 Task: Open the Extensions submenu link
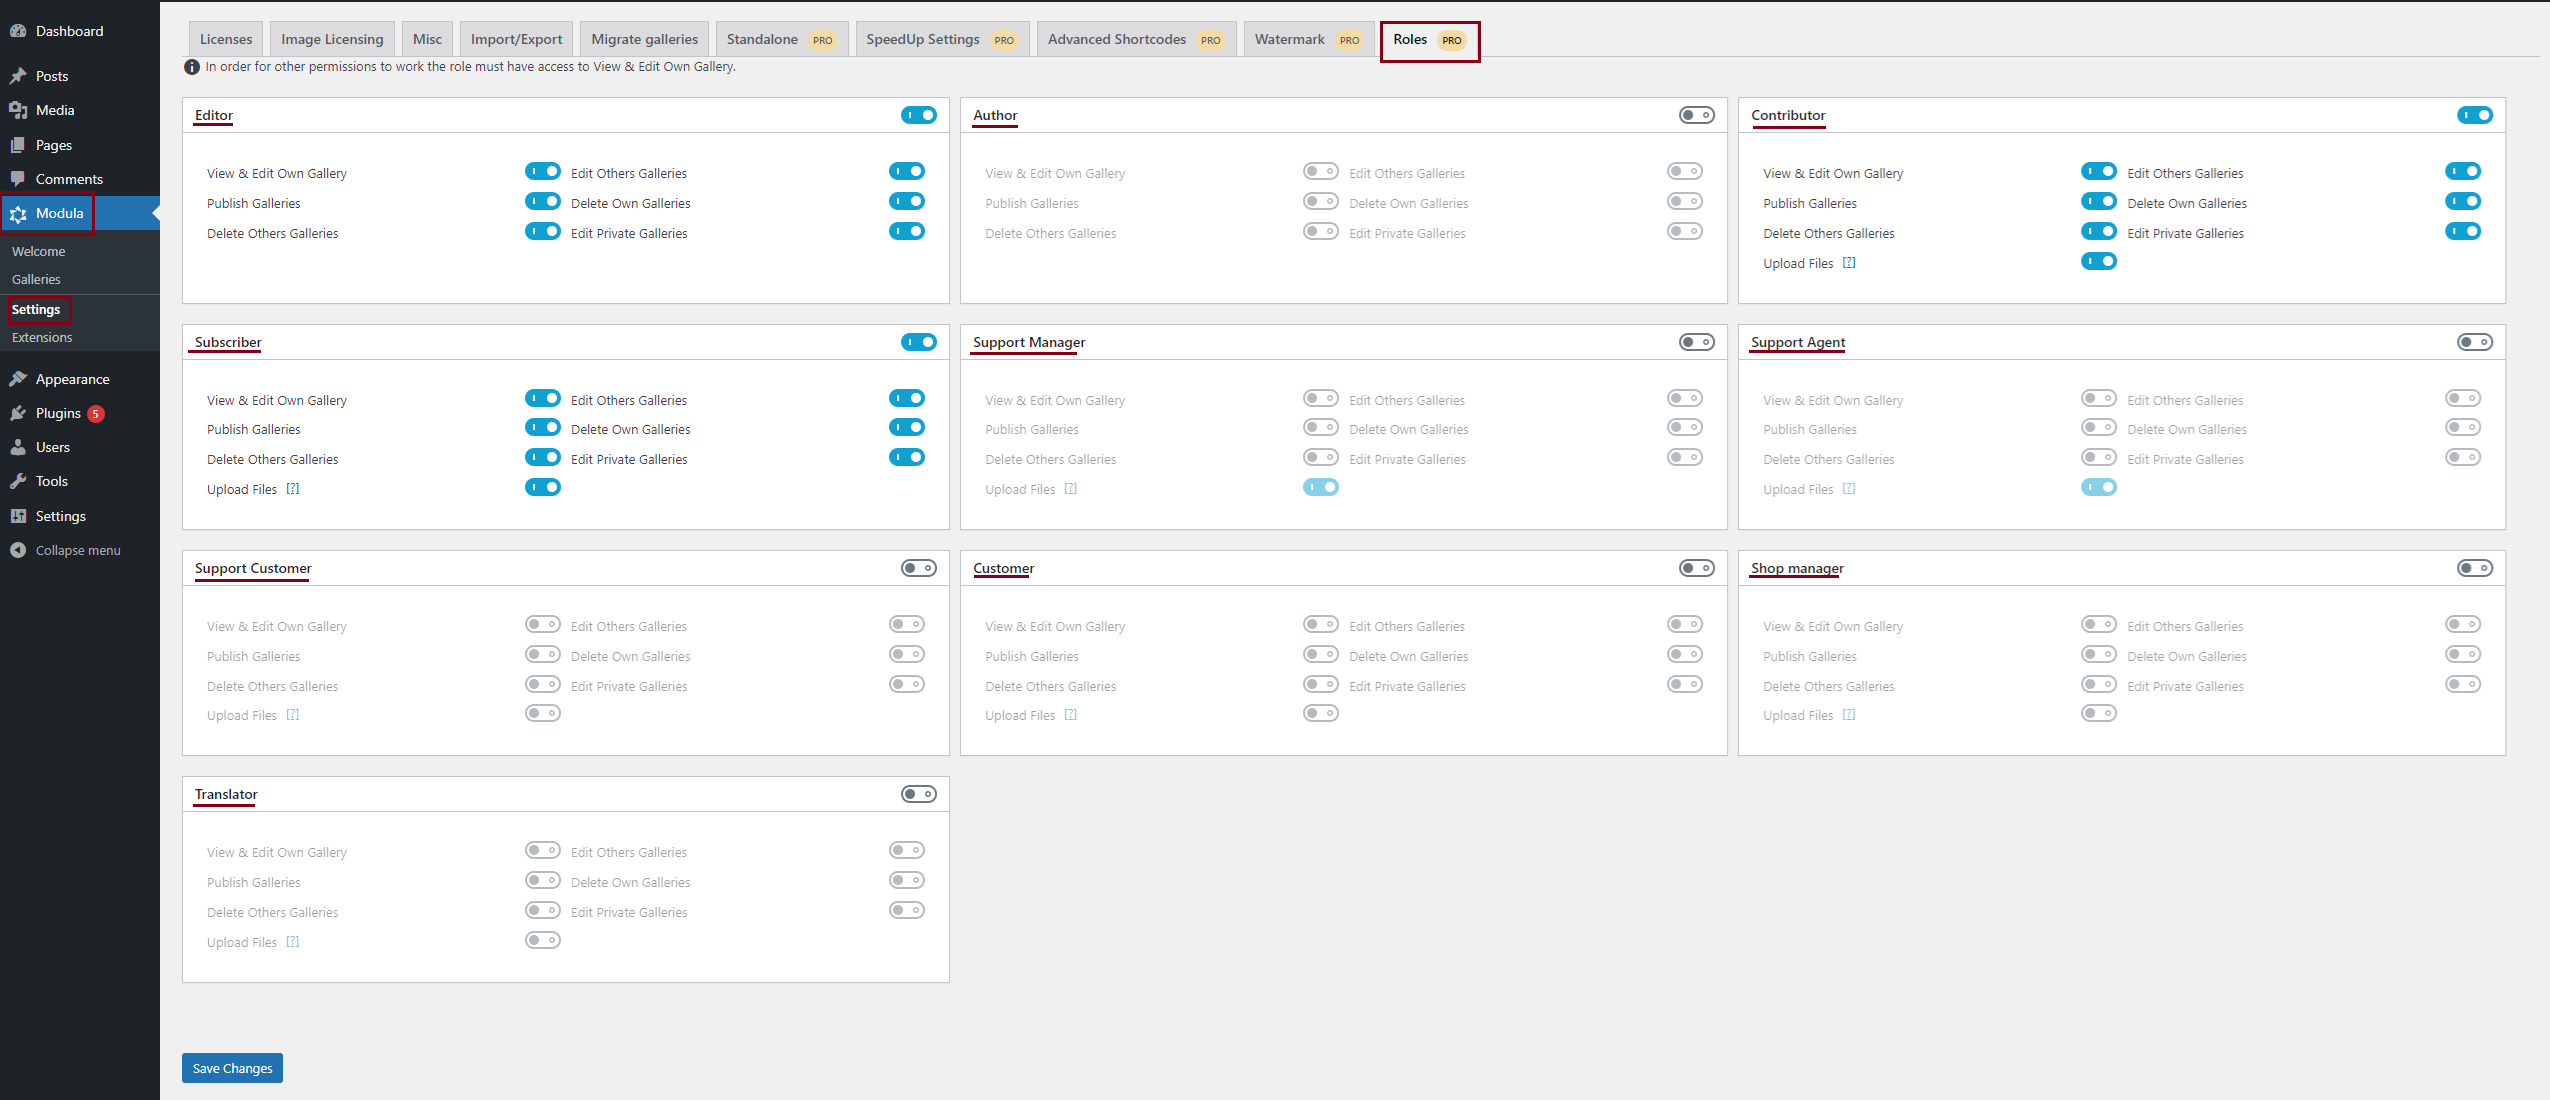pos(42,337)
